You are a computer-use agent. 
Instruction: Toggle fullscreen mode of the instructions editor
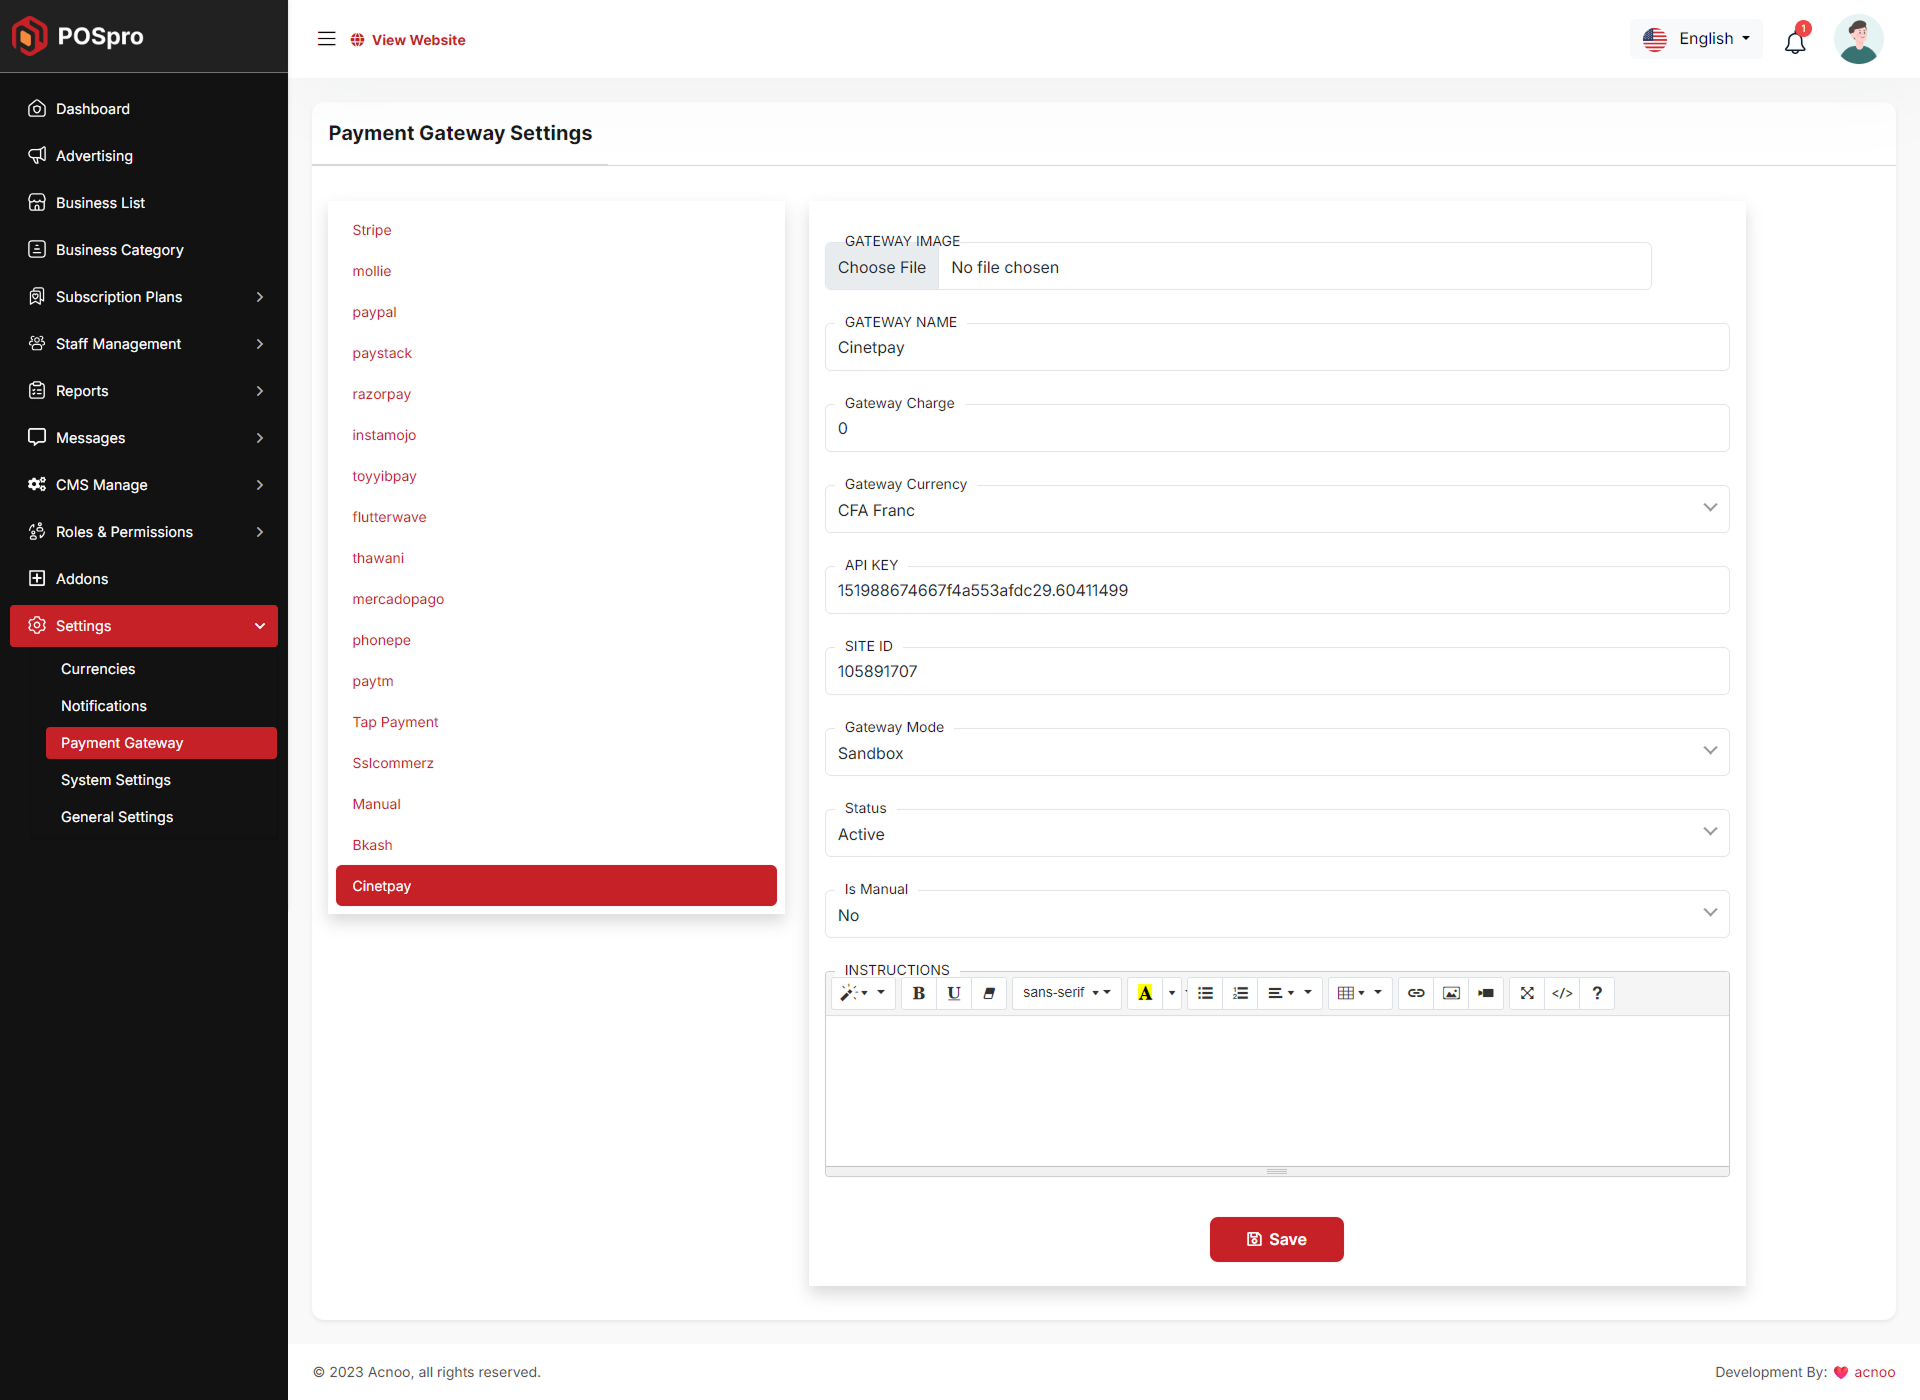(1527, 993)
